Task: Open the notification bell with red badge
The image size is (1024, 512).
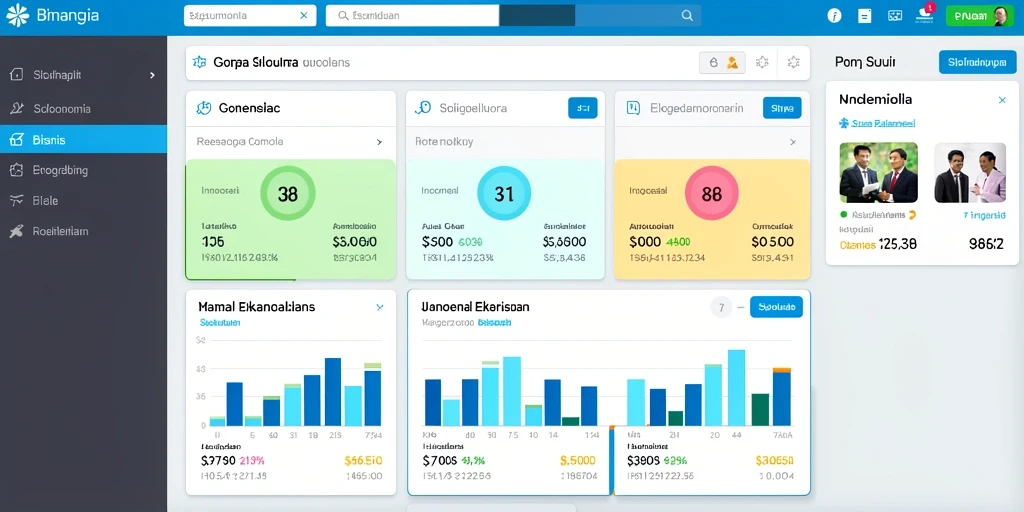Action: pyautogui.click(x=926, y=13)
